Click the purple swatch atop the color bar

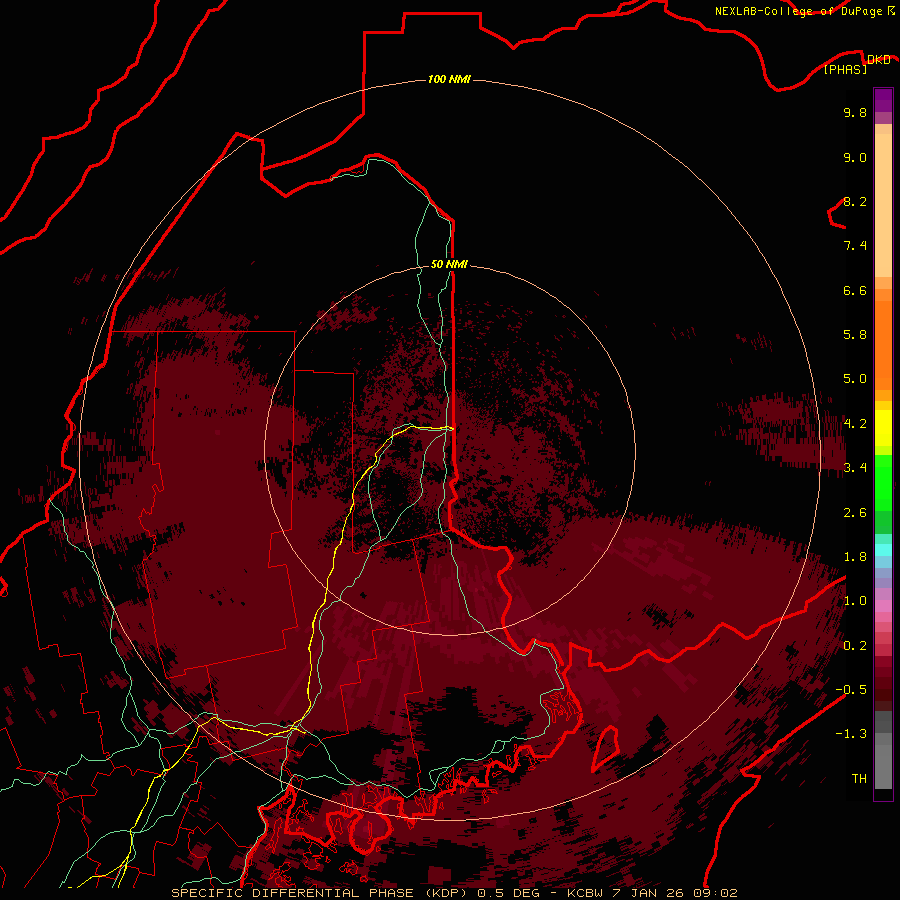point(883,100)
